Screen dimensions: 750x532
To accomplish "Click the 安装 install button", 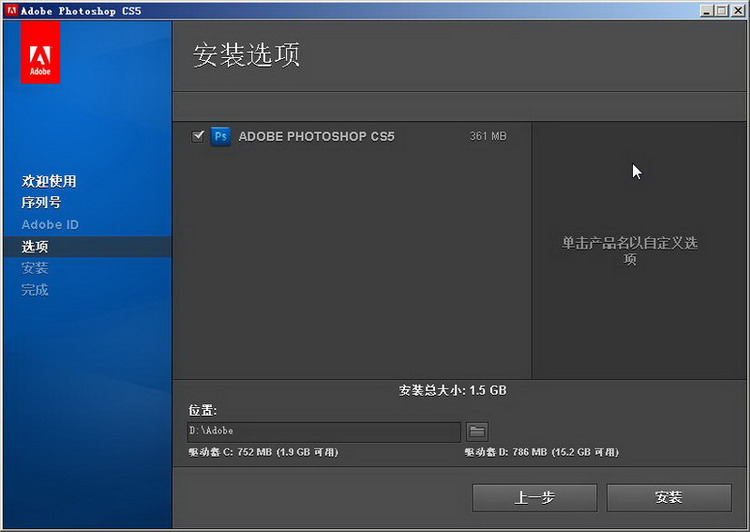I will tap(669, 498).
